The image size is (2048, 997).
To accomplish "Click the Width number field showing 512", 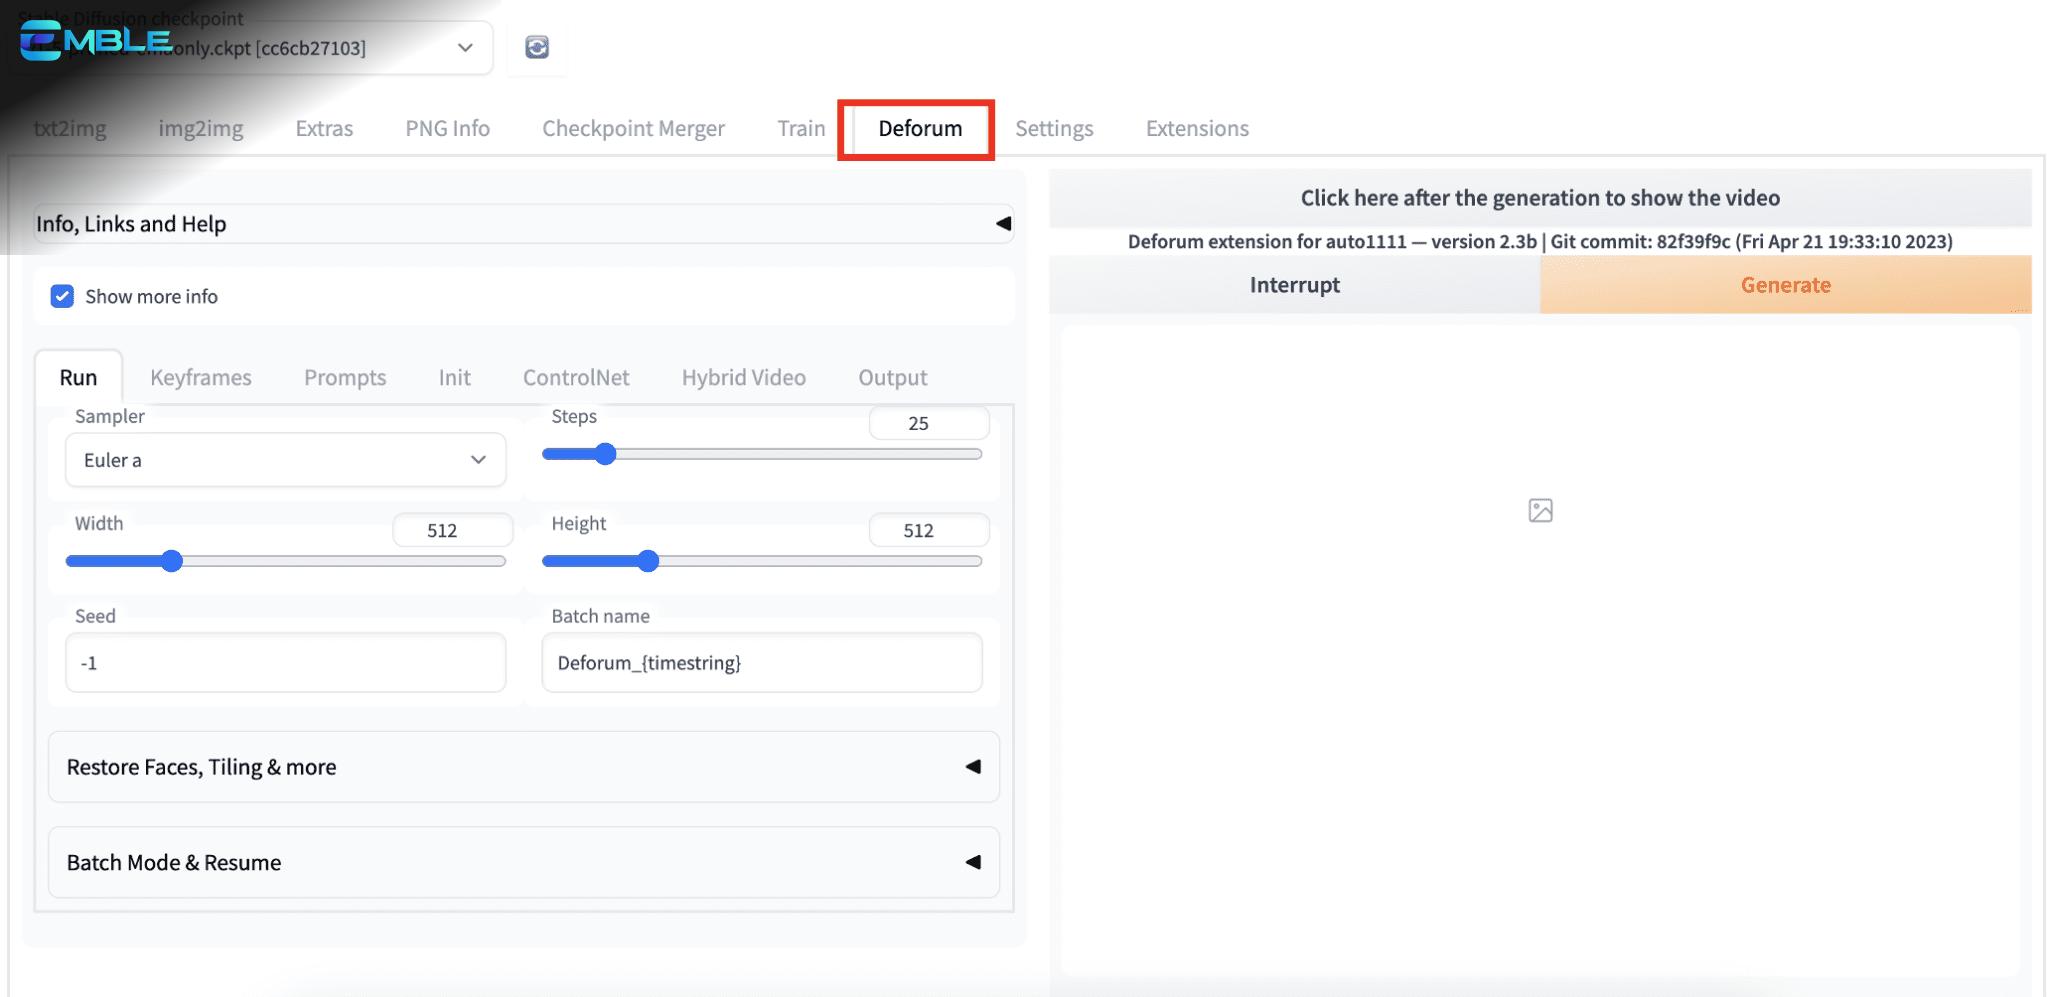I will (453, 530).
